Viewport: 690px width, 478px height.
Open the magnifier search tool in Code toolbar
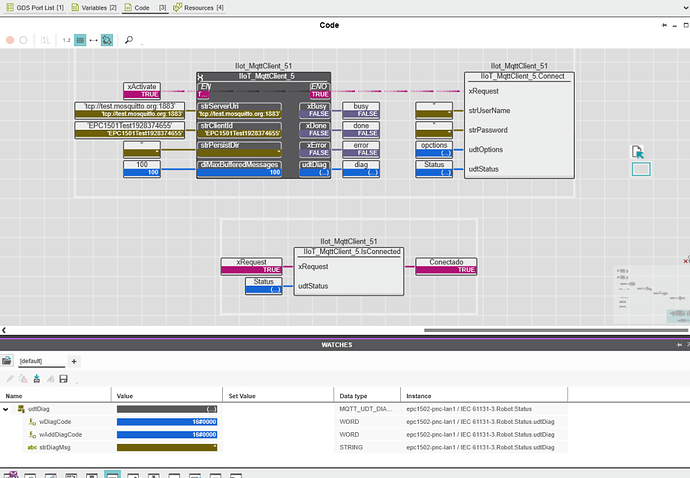point(129,40)
